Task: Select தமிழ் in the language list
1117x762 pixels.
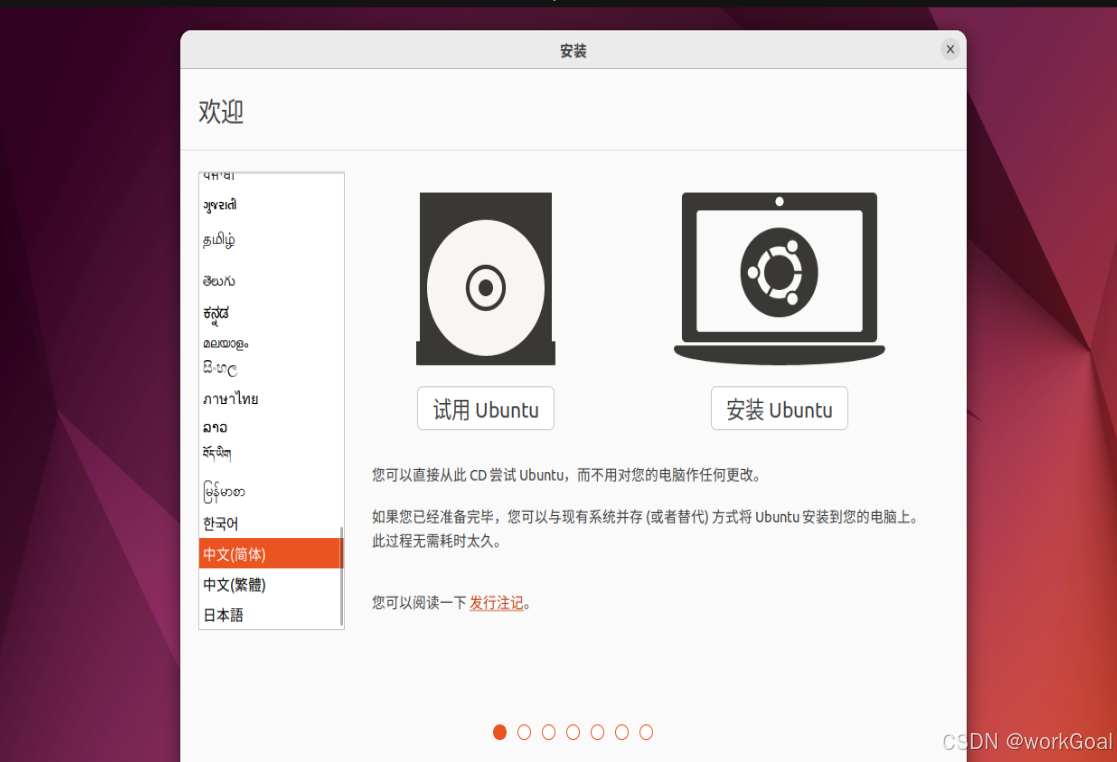Action: [271, 240]
